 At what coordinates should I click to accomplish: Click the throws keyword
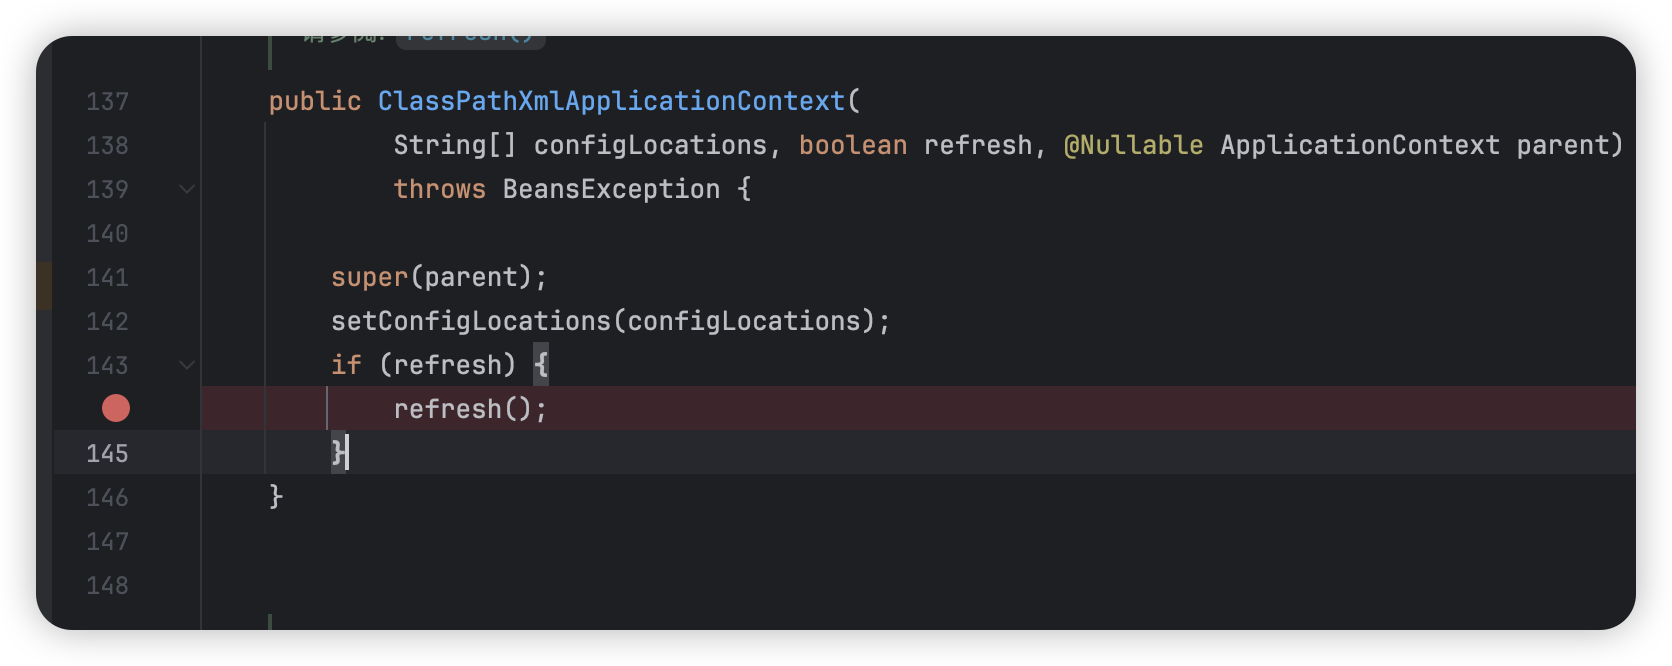[440, 189]
